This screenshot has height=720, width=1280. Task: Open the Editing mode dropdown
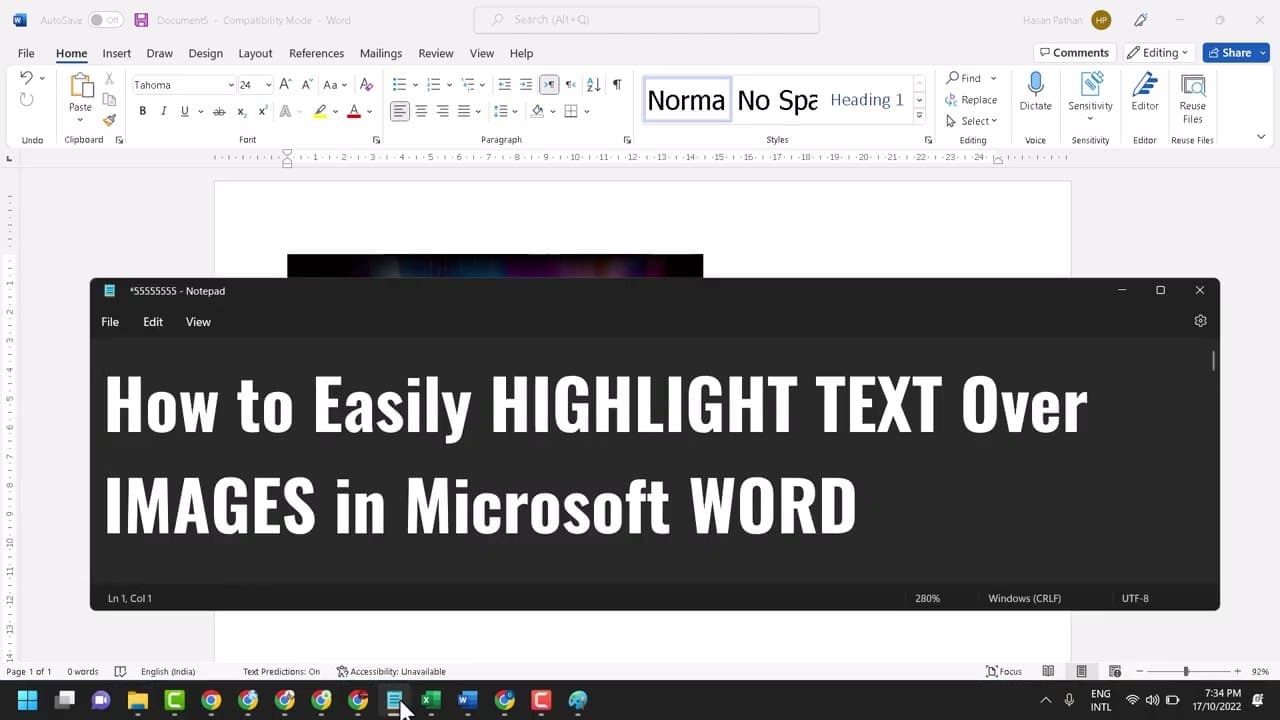pos(1158,53)
